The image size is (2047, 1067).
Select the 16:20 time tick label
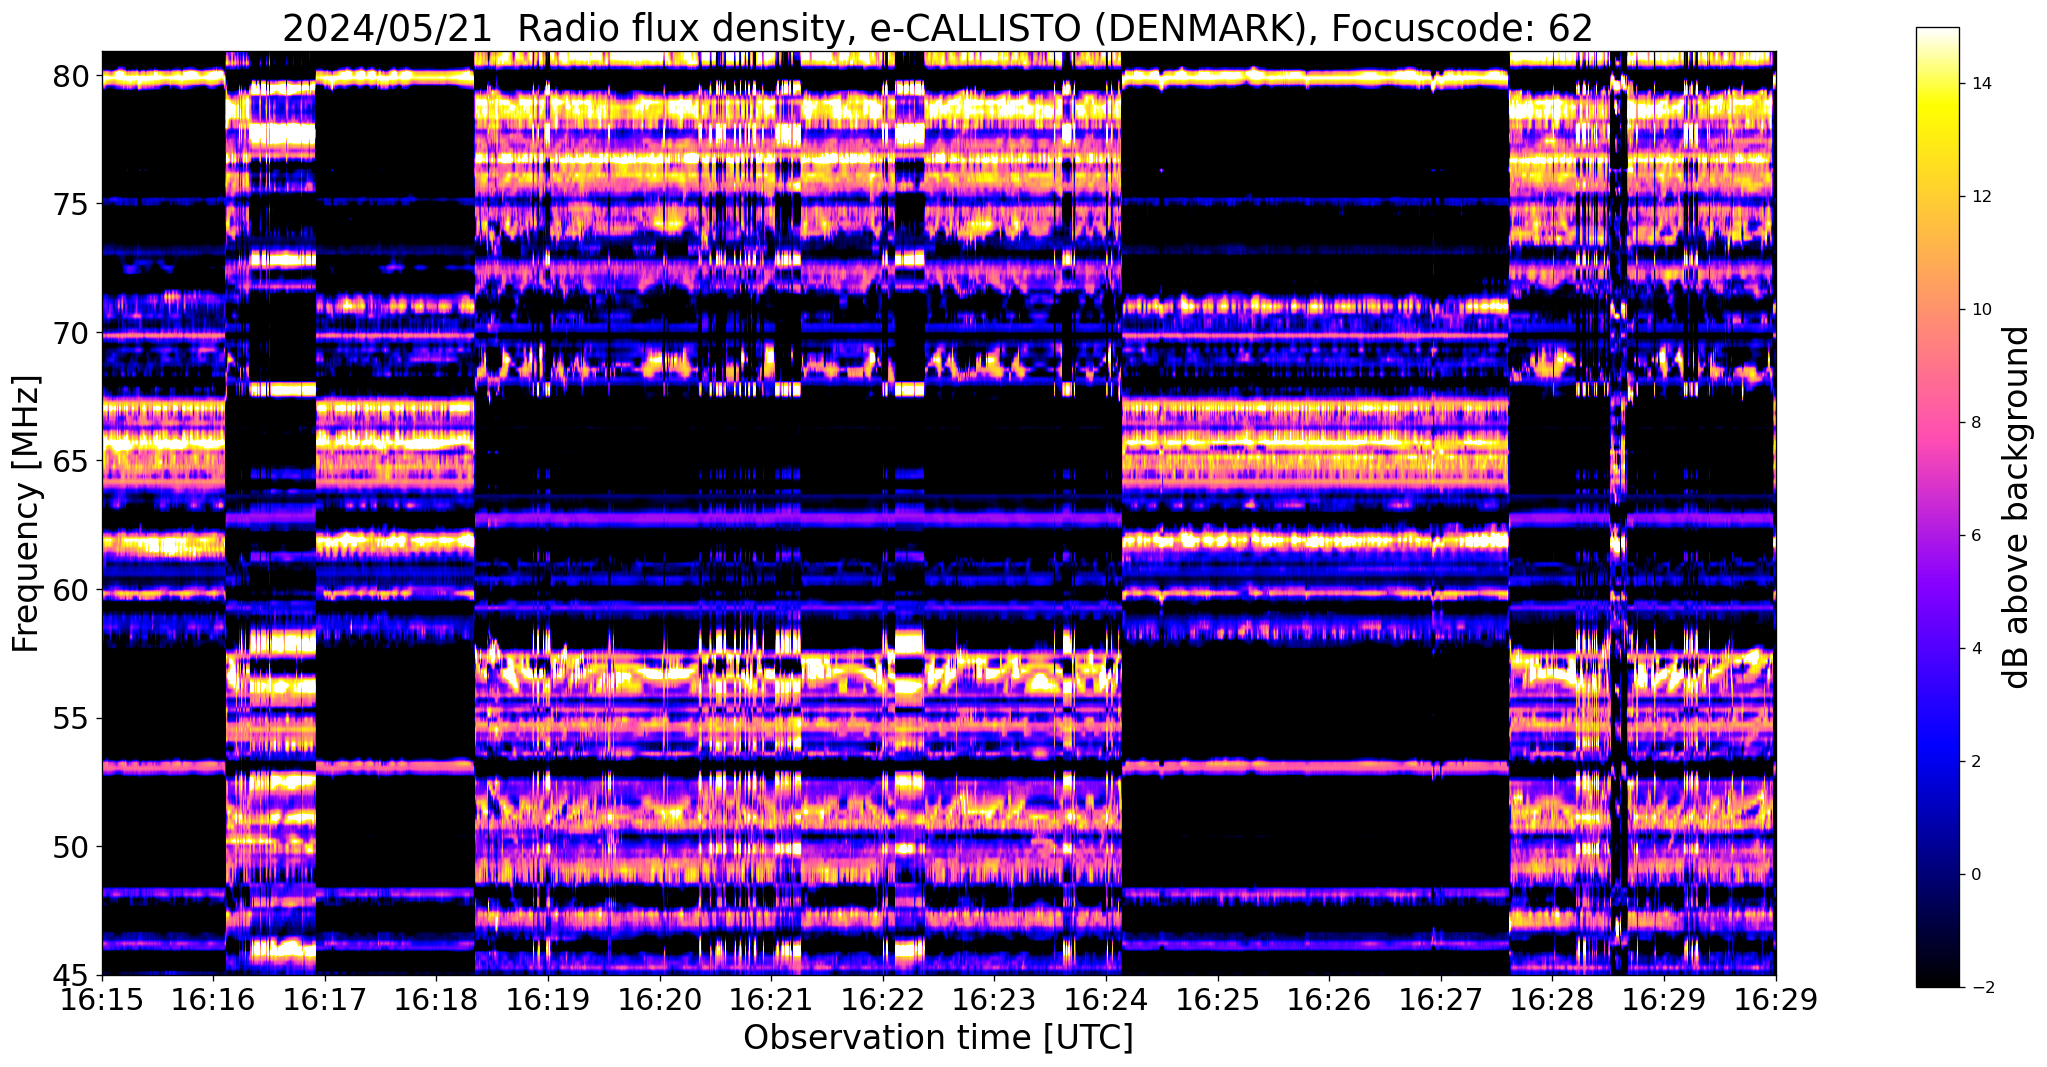pyautogui.click(x=660, y=1001)
